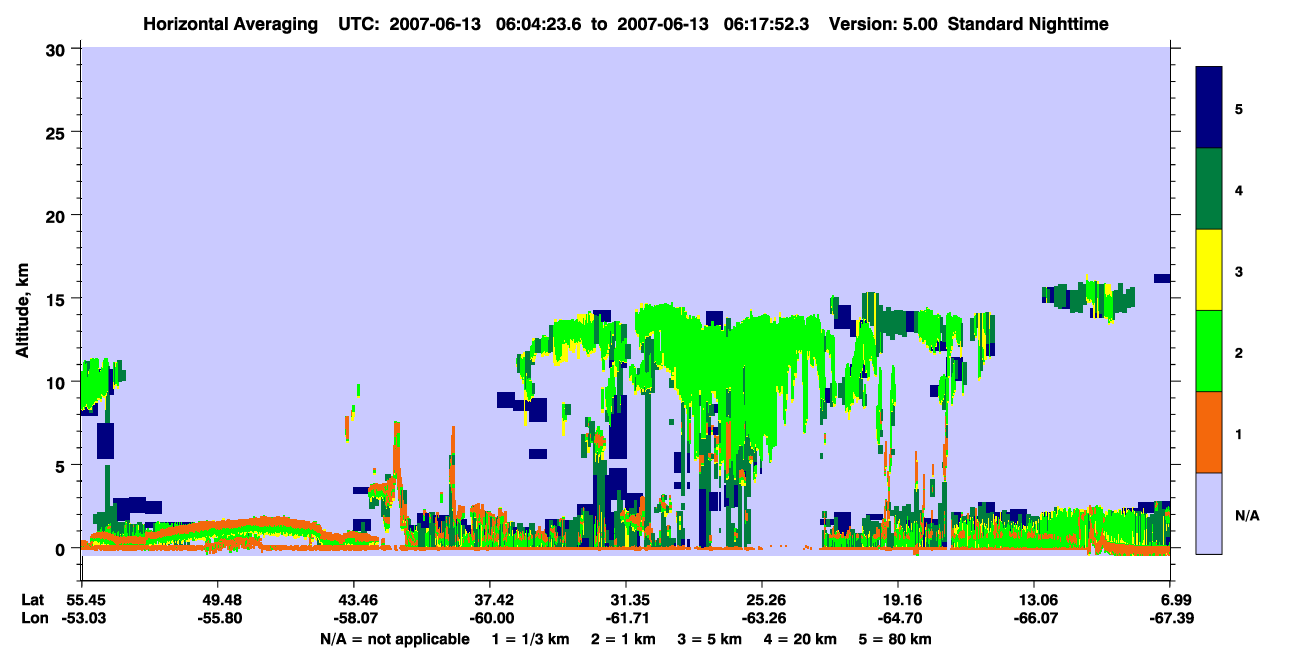Click the dark green colorbar segment for 4

tap(1209, 189)
